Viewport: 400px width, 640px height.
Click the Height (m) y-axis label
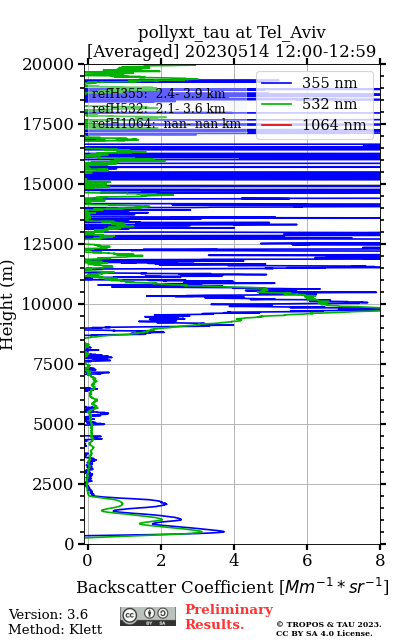click(x=7, y=304)
